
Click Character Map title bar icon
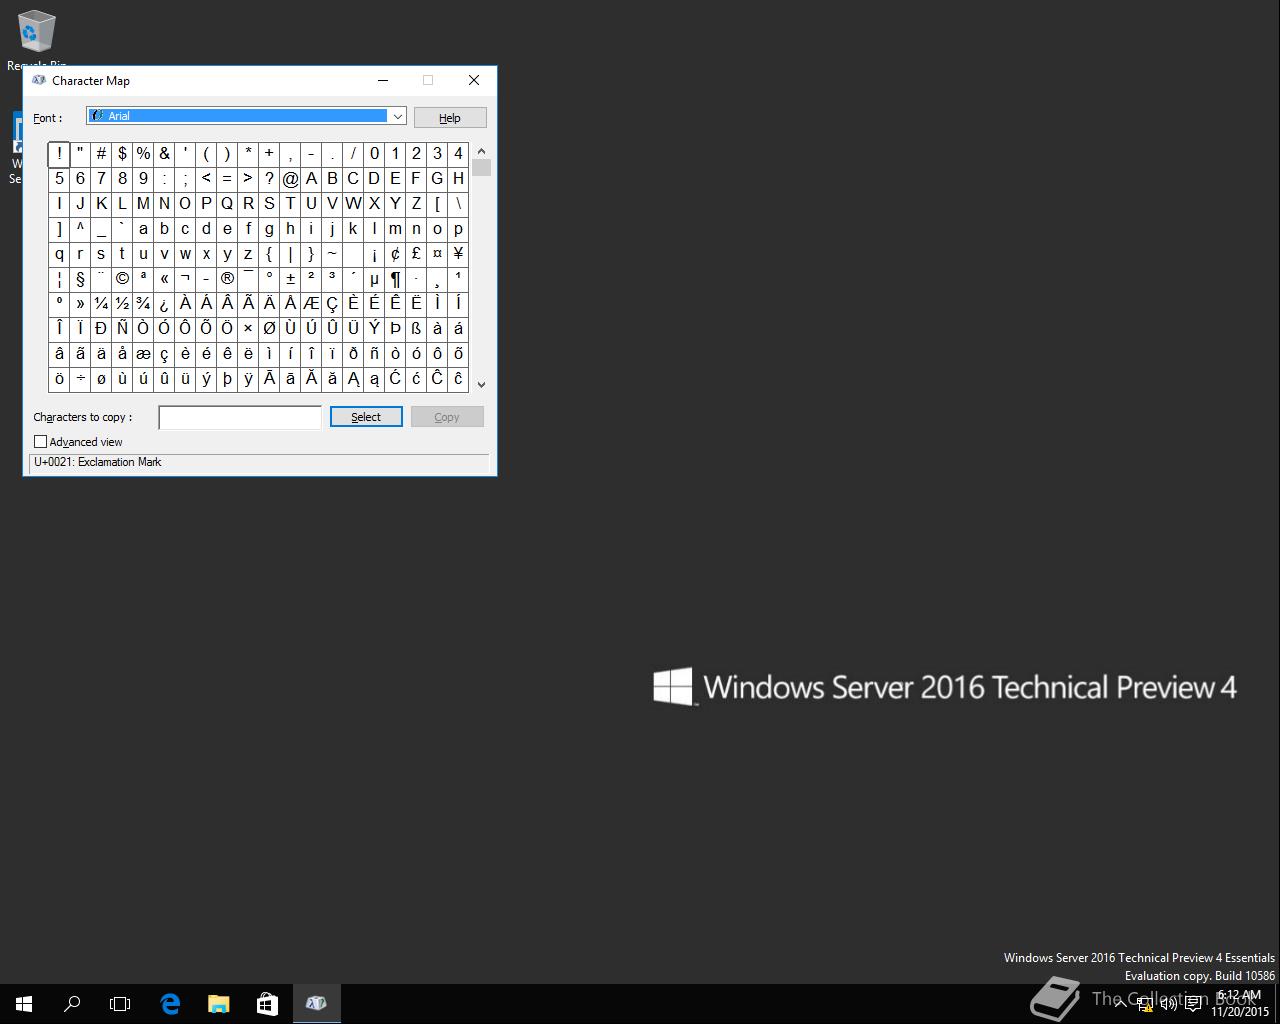click(x=38, y=80)
